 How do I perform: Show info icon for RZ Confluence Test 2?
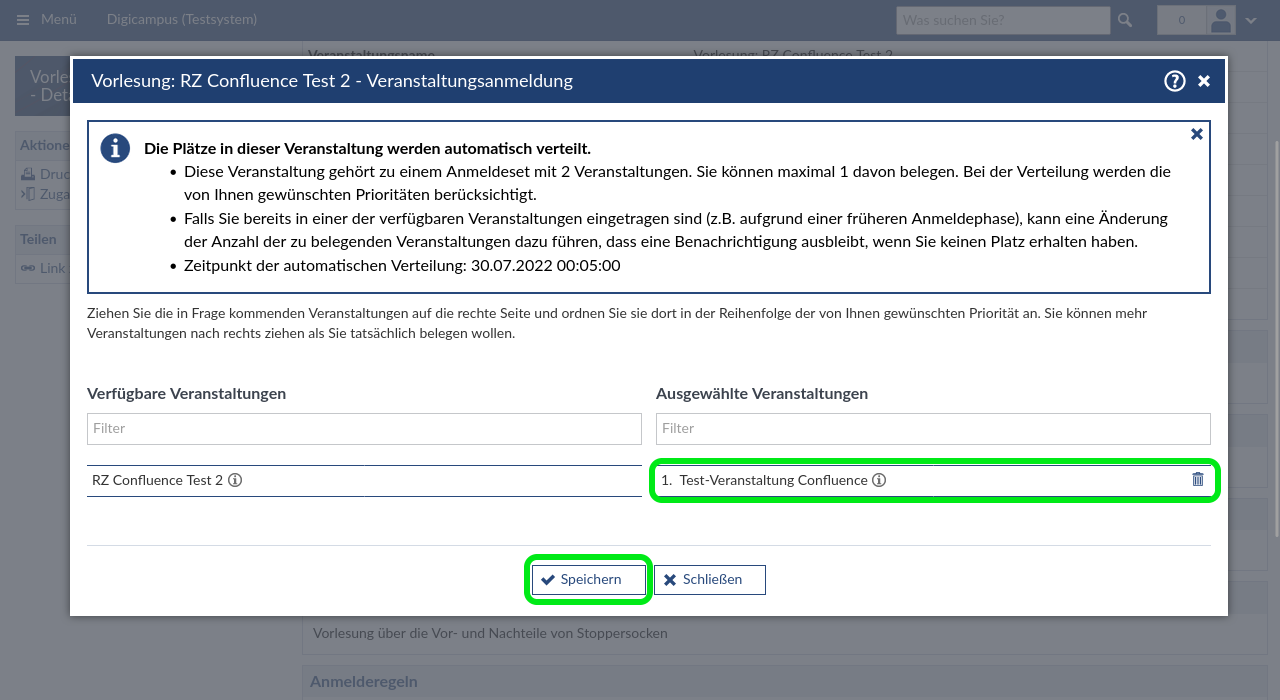point(235,480)
